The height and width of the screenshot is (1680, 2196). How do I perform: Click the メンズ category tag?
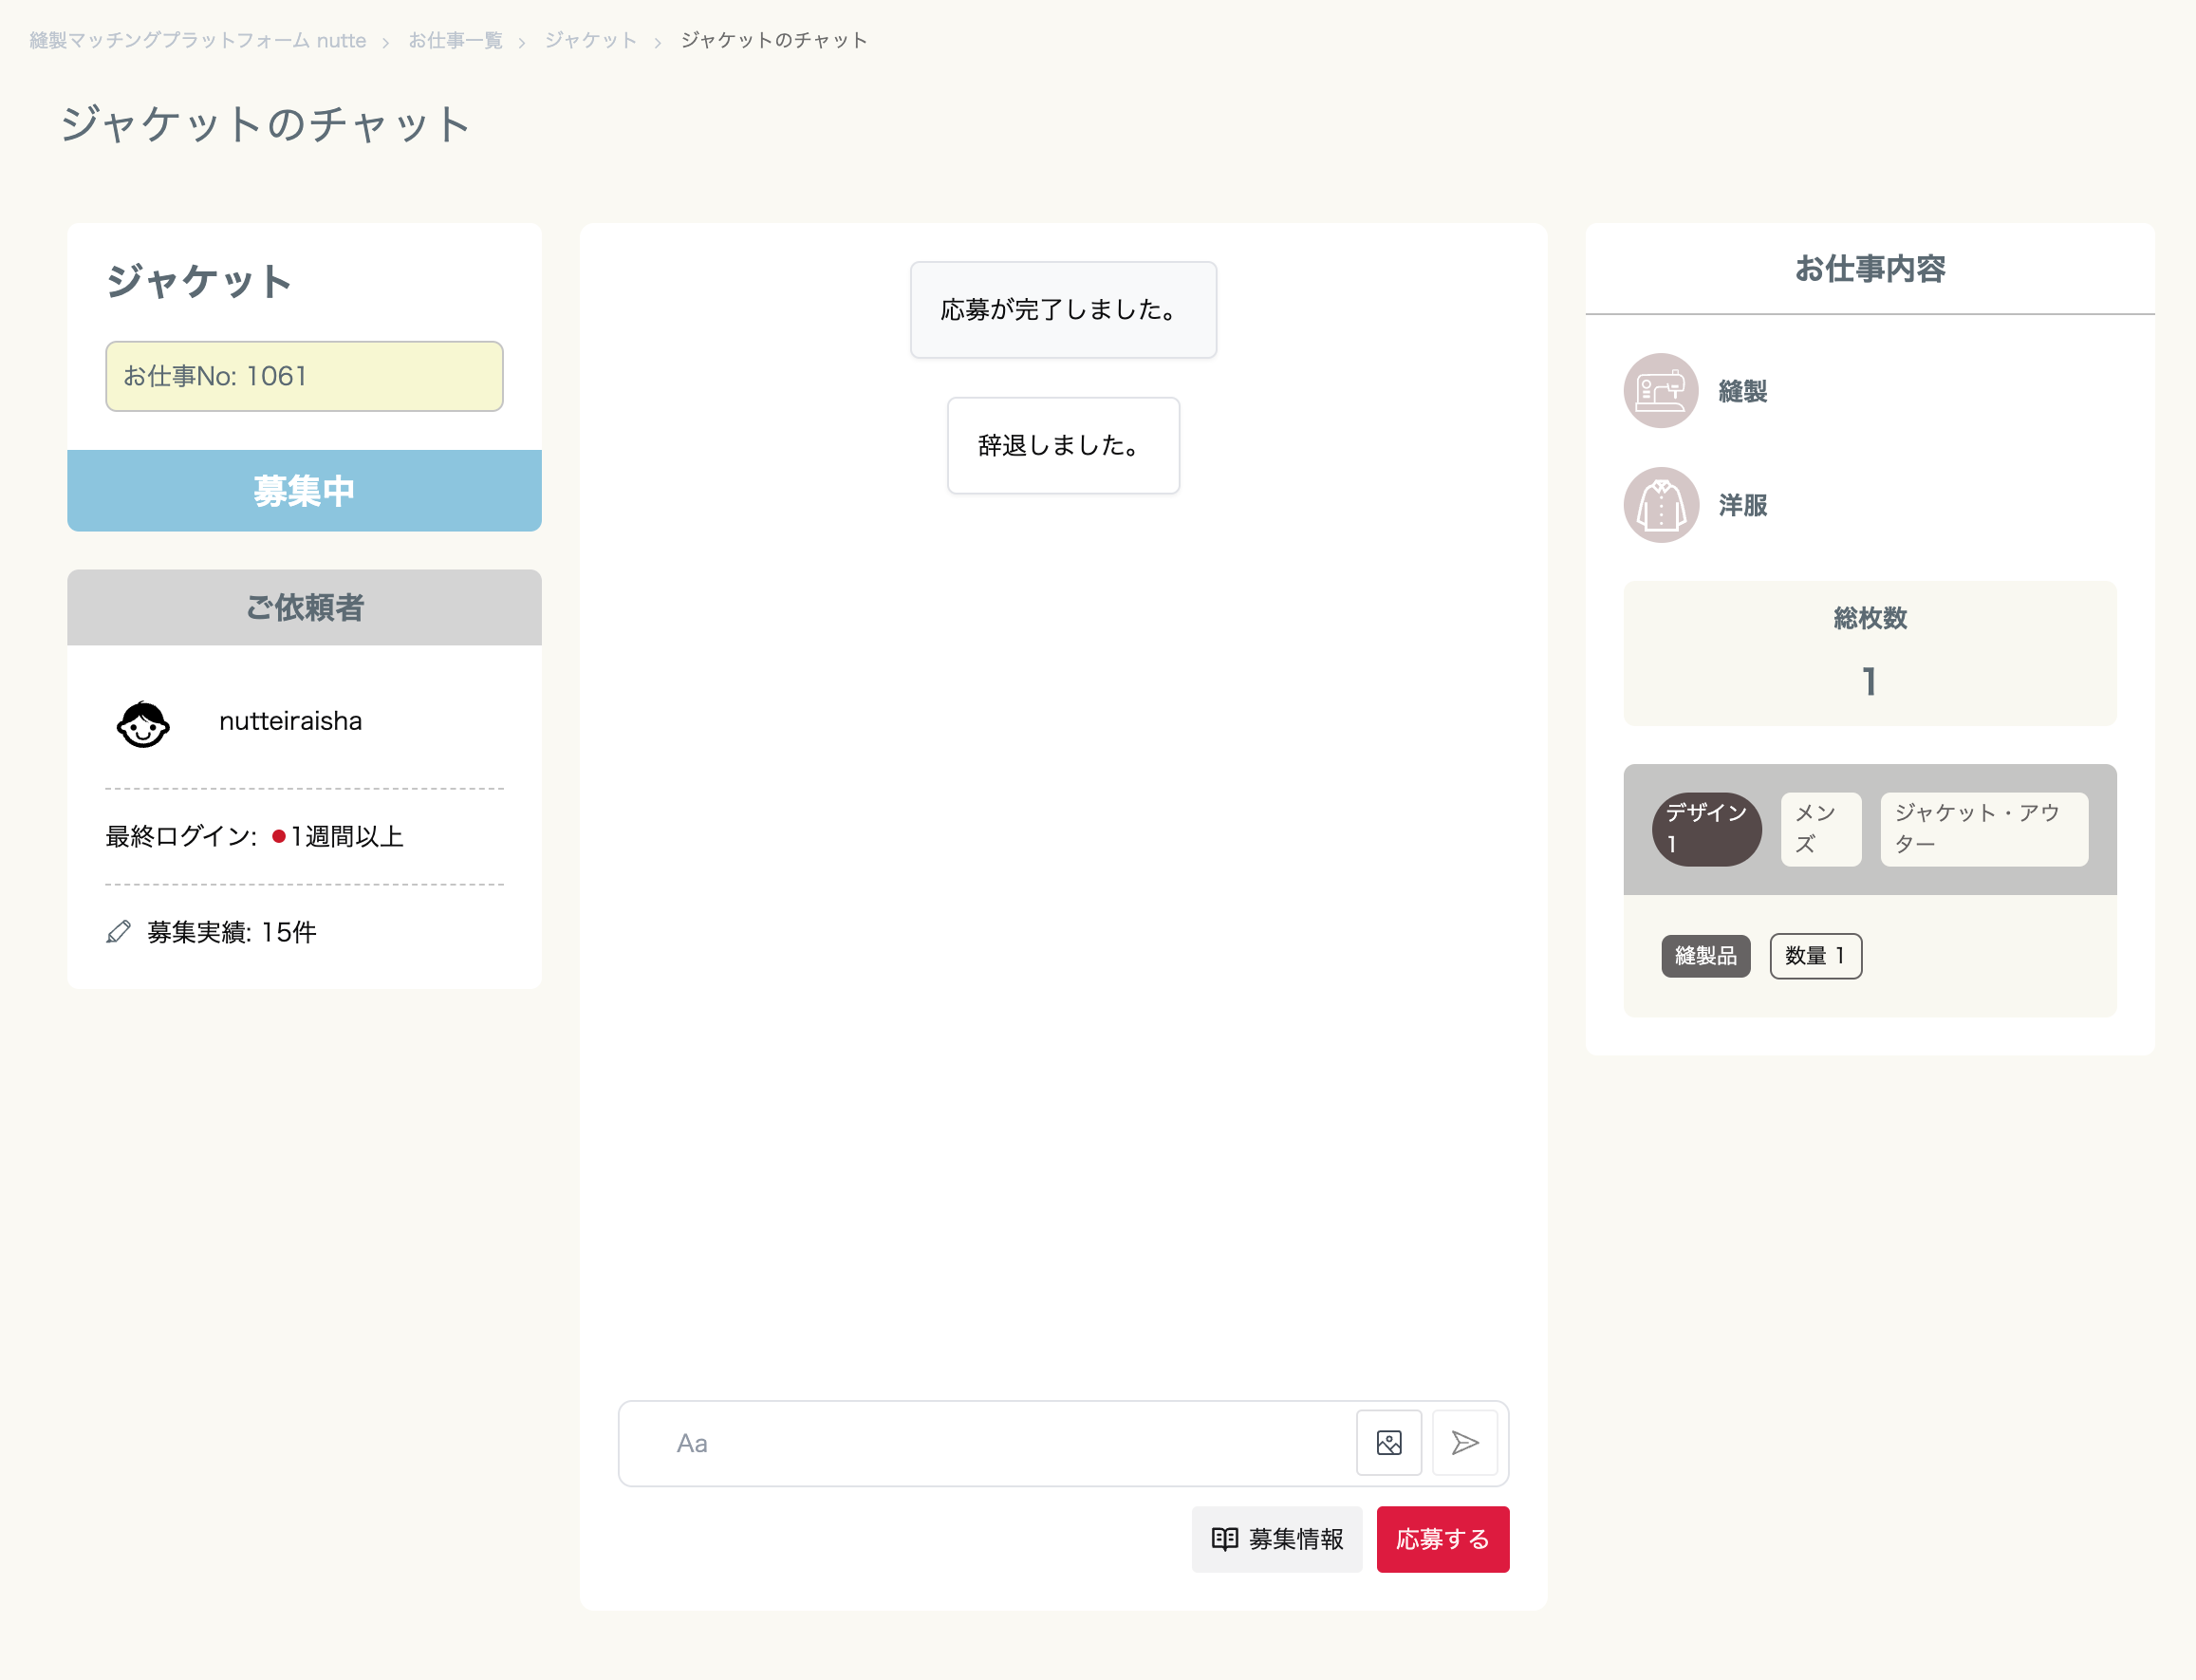[x=1820, y=829]
